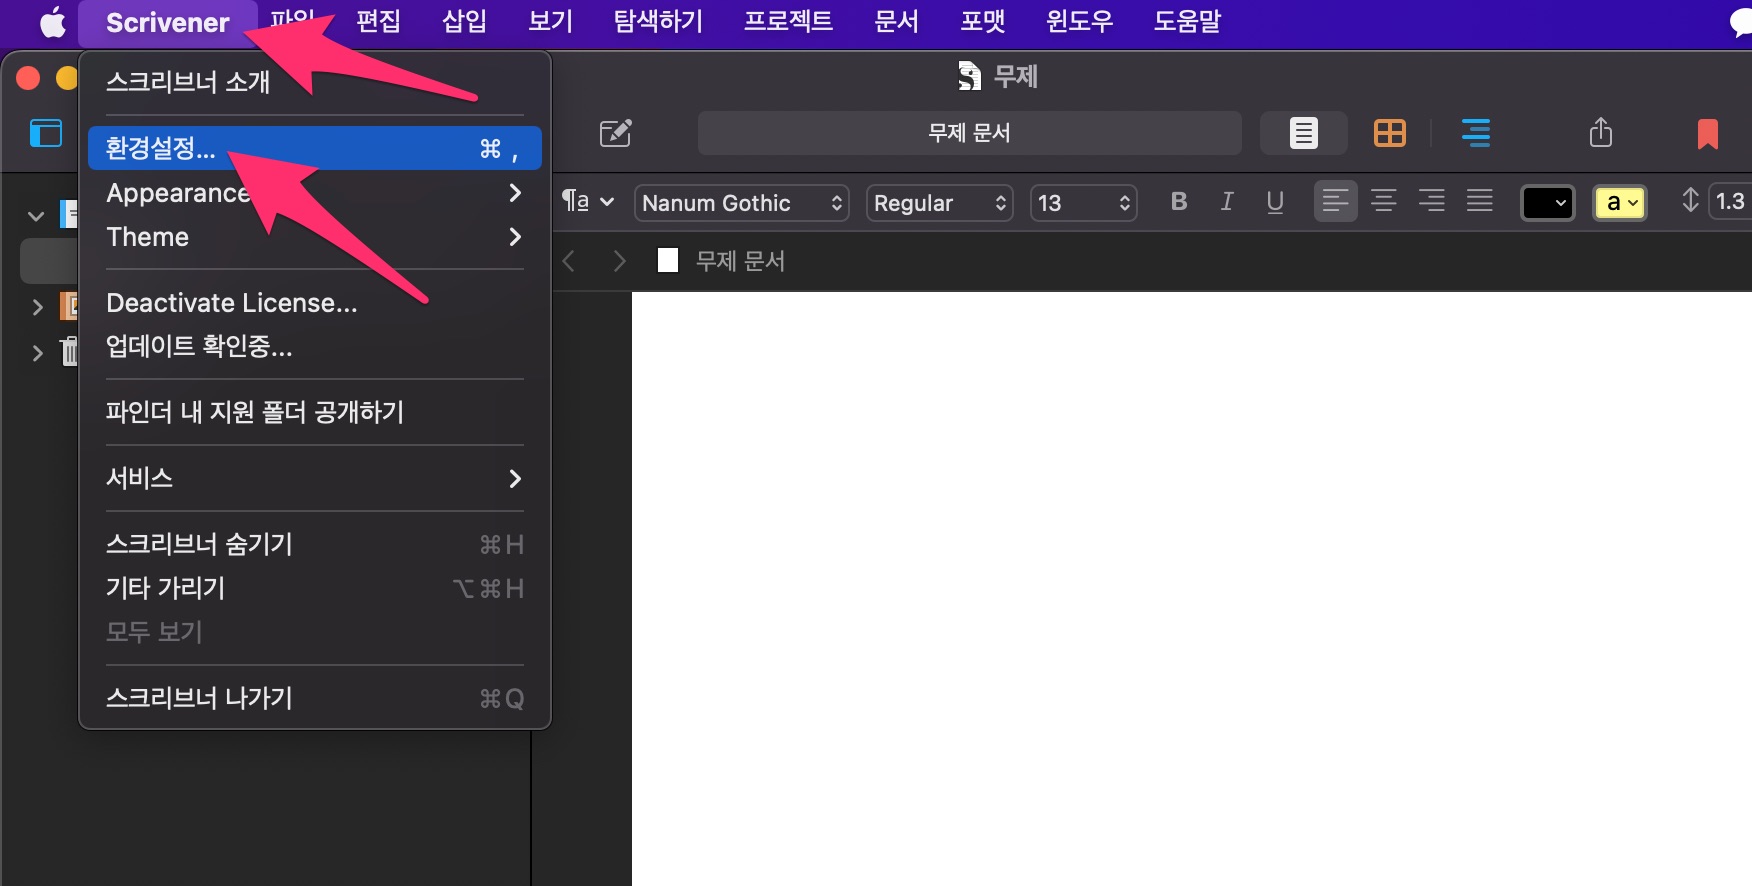Image resolution: width=1752 pixels, height=886 pixels.
Task: Click inside the white editor page
Action: tap(1191, 588)
